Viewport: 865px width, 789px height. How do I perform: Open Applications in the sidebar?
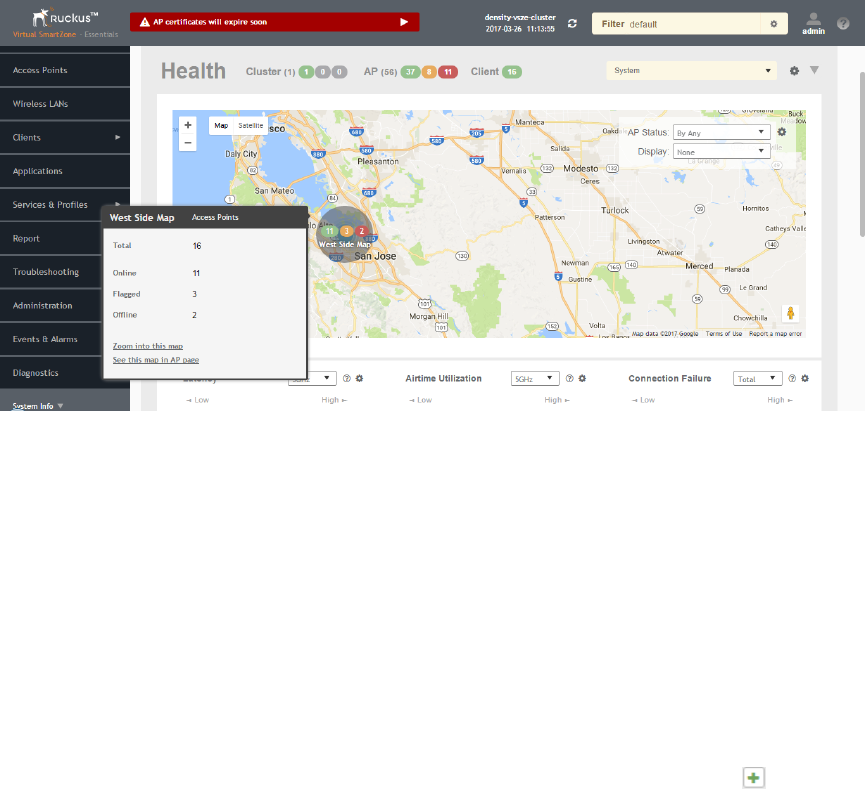point(65,171)
